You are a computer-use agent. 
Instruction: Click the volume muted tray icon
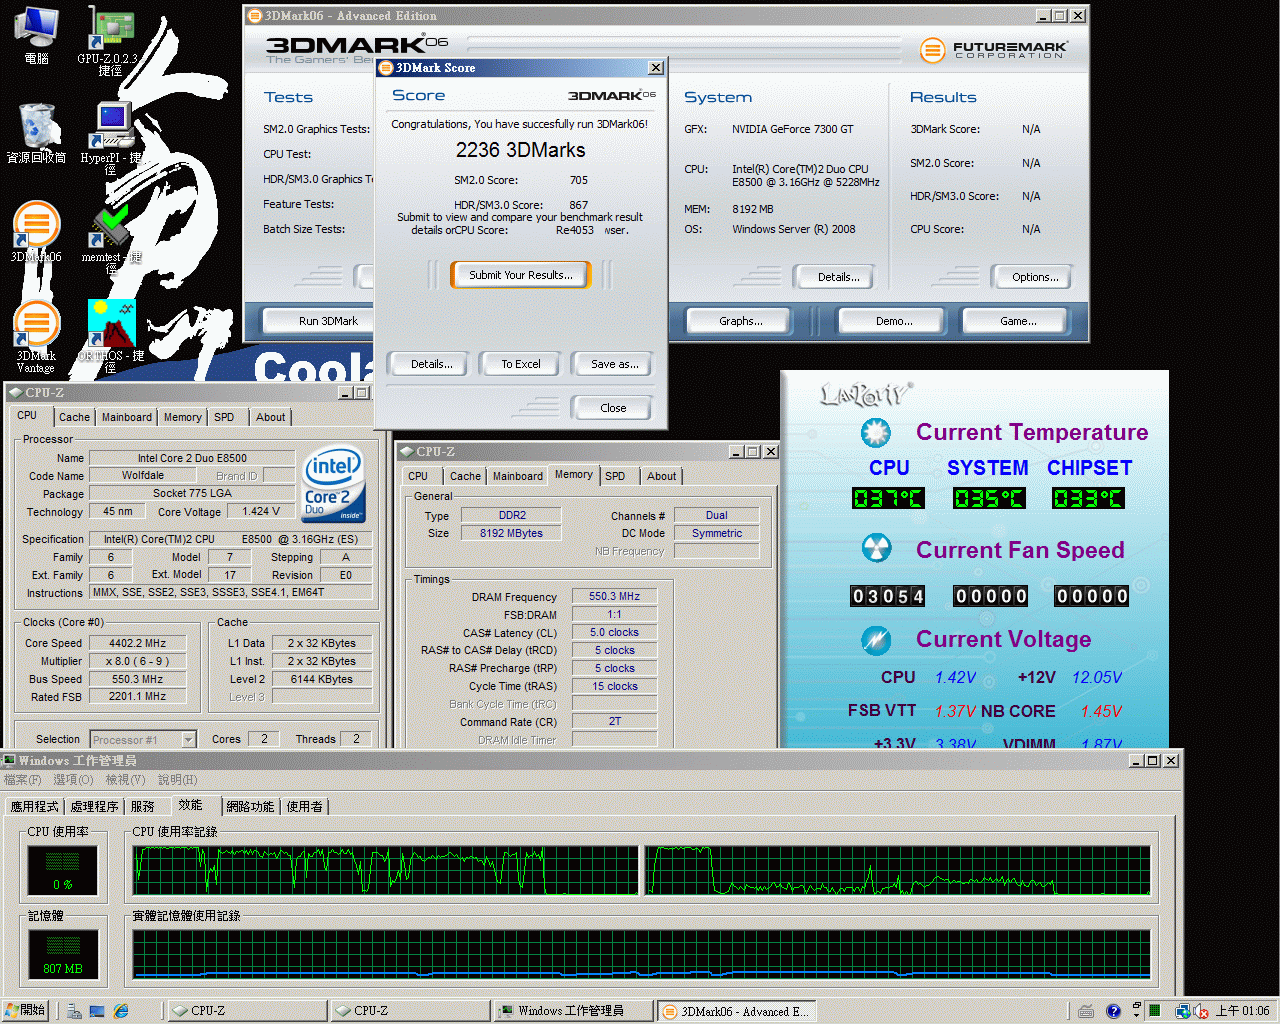tap(1201, 1011)
